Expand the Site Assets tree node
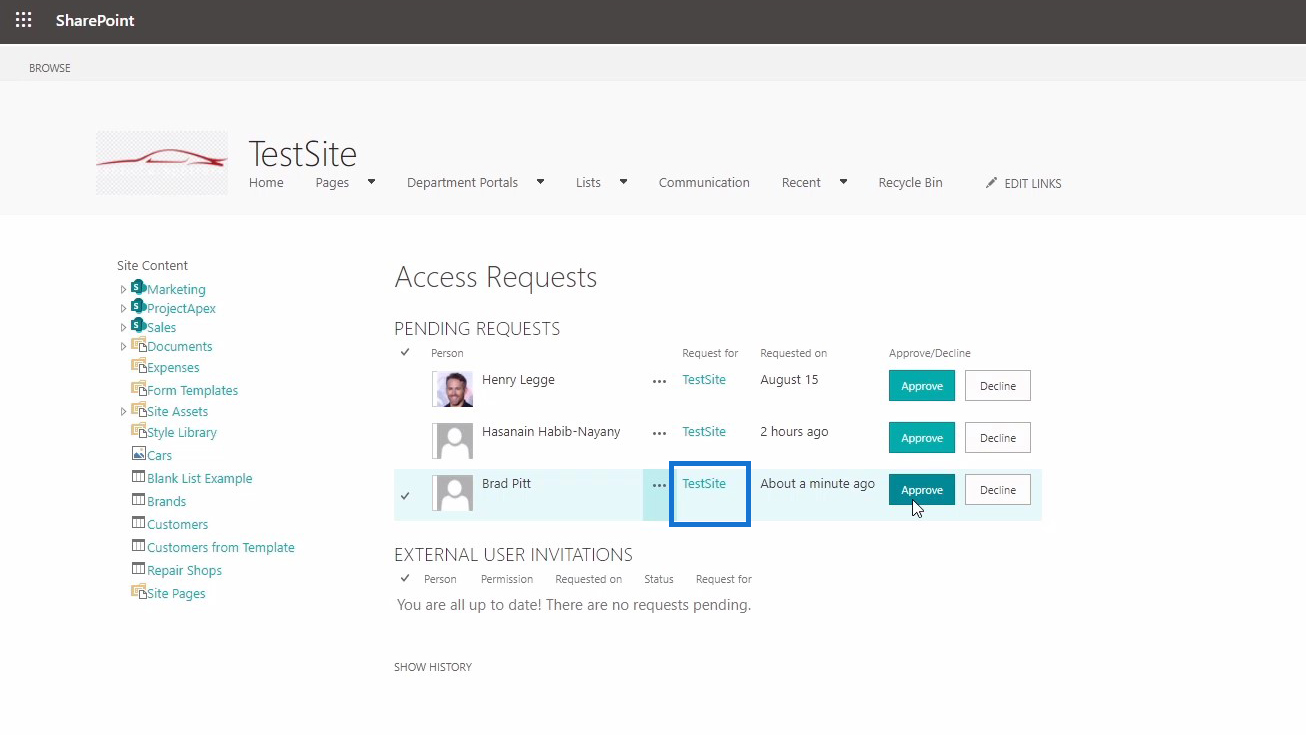The width and height of the screenshot is (1306, 735). pos(124,412)
